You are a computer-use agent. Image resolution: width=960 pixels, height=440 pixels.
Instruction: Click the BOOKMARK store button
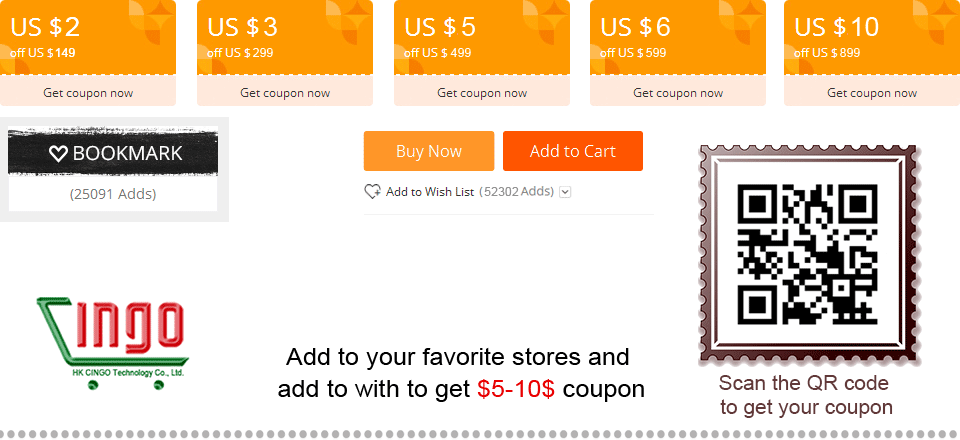113,152
